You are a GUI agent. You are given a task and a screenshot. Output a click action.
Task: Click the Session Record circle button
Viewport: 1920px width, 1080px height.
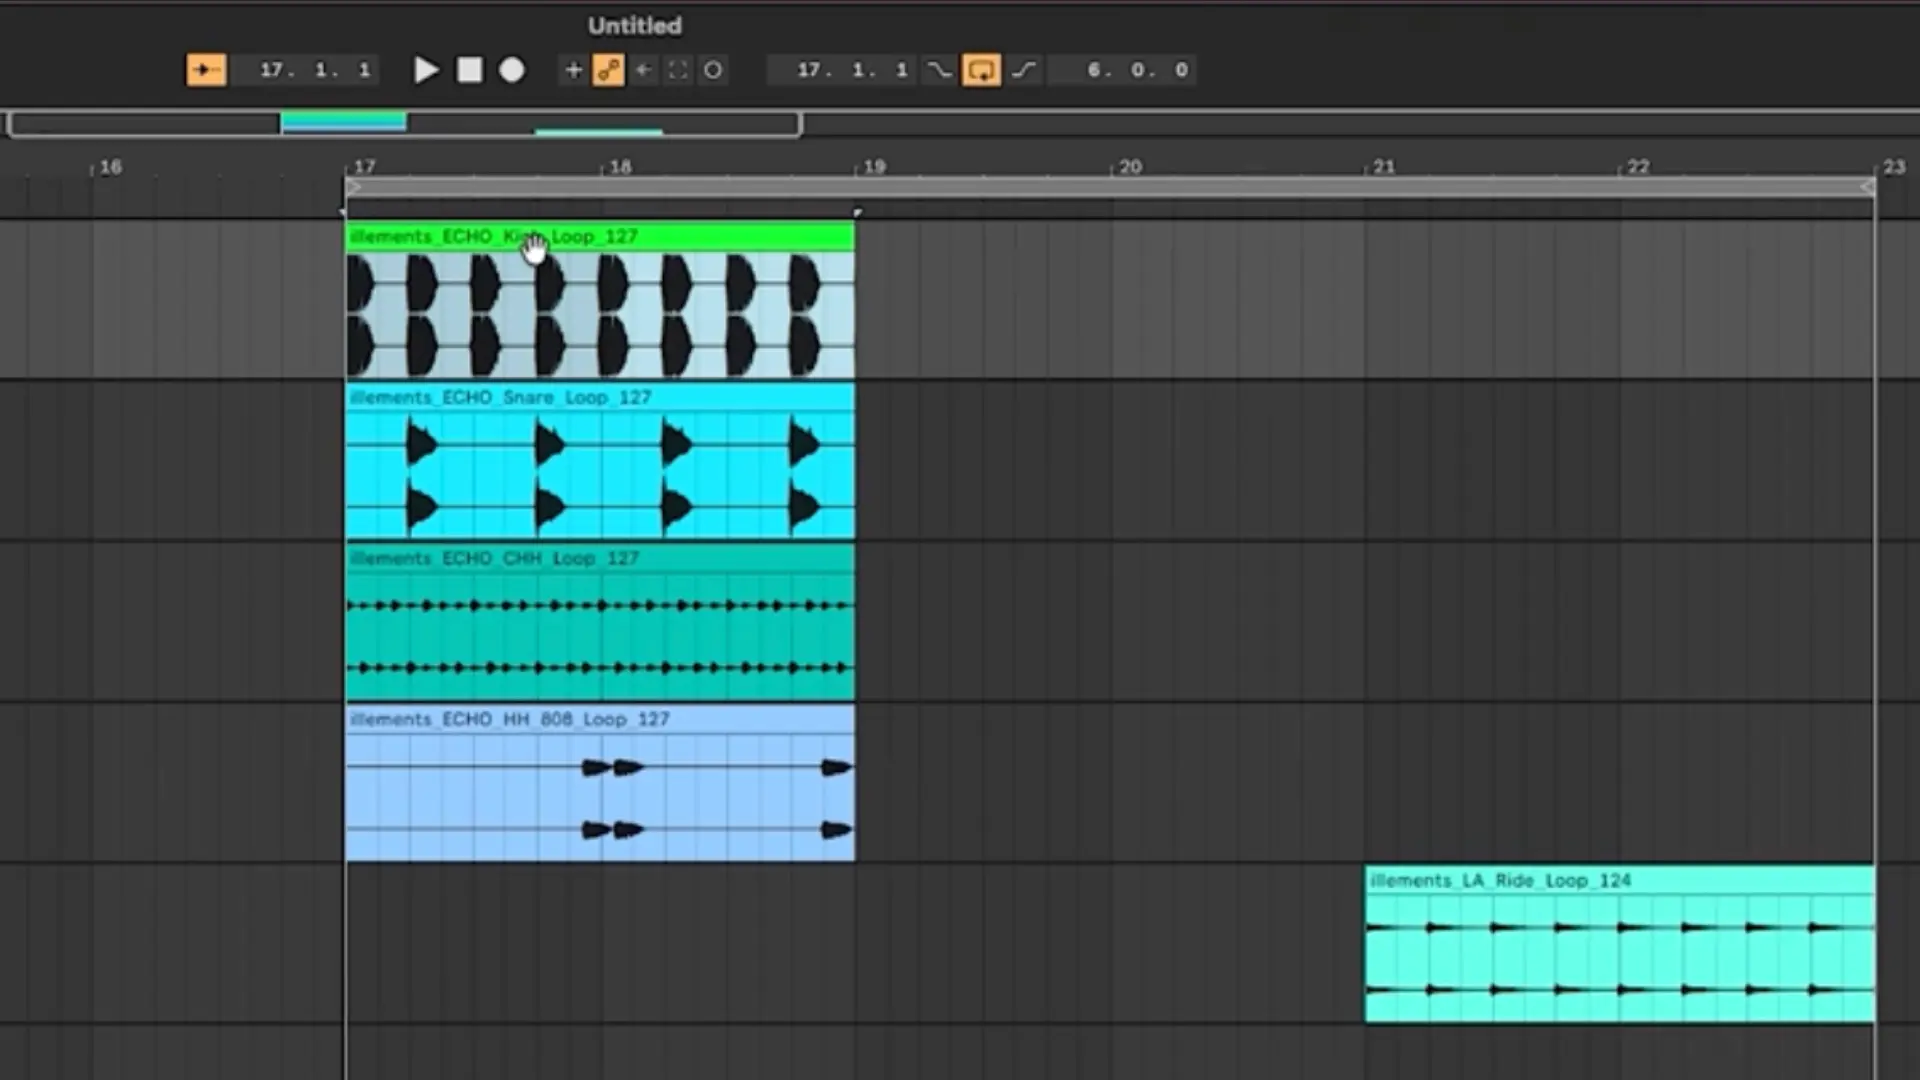(713, 70)
